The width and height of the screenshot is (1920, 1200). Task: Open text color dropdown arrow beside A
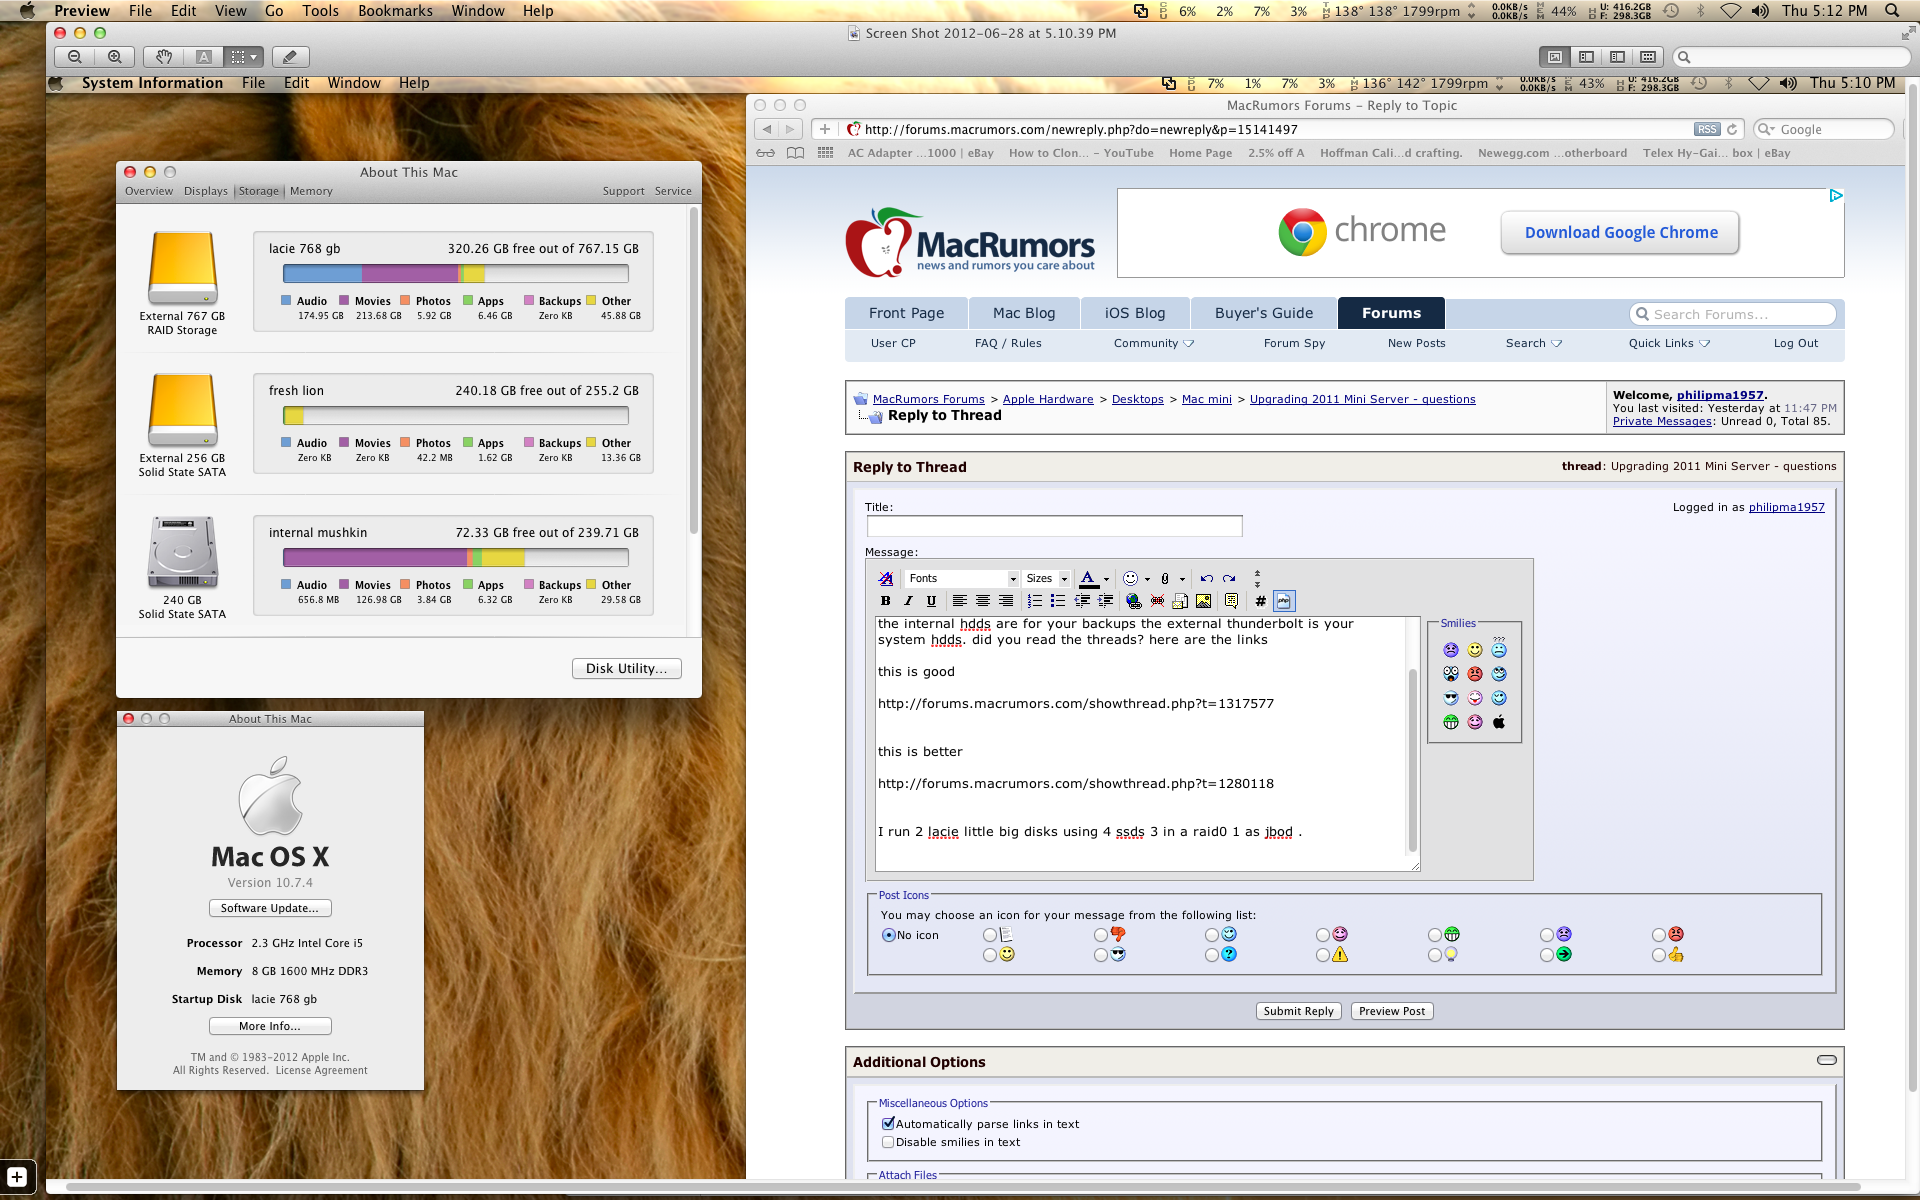1106,579
